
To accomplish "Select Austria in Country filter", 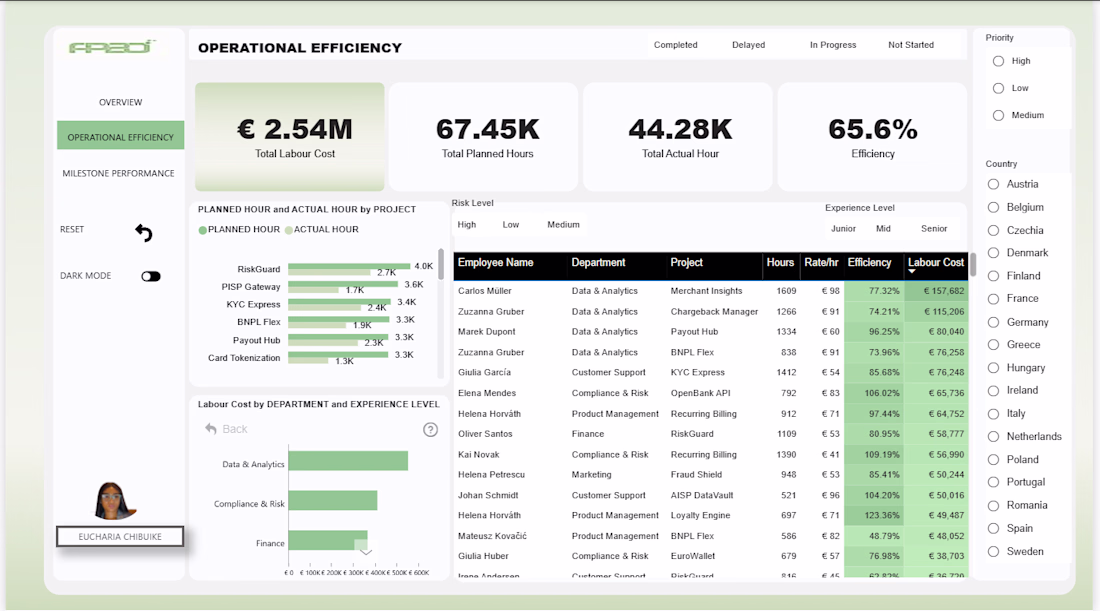I will click(993, 184).
